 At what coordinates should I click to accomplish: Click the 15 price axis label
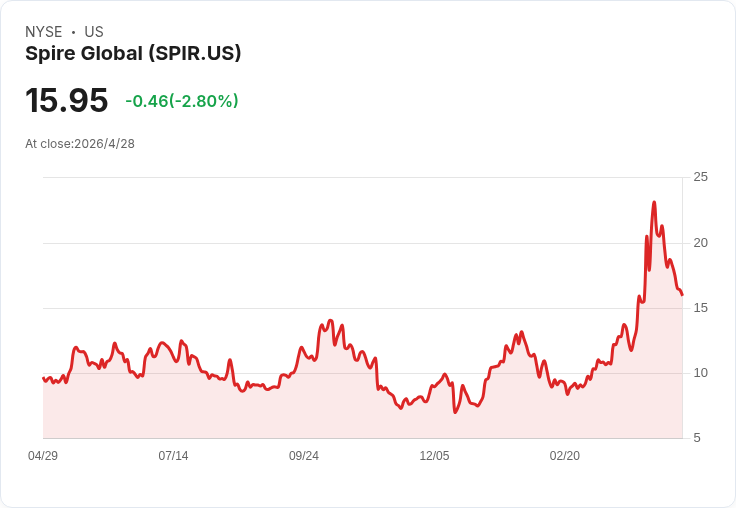(x=701, y=307)
